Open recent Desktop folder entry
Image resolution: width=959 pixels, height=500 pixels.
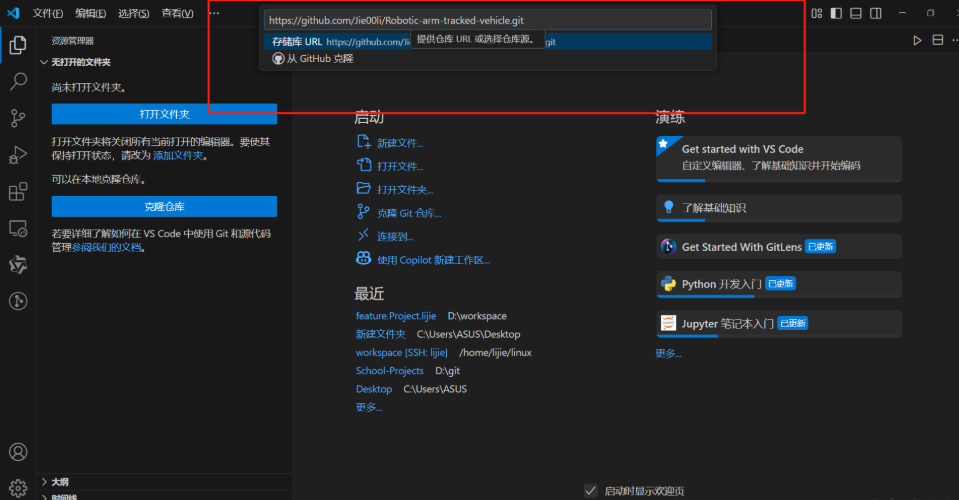point(374,389)
